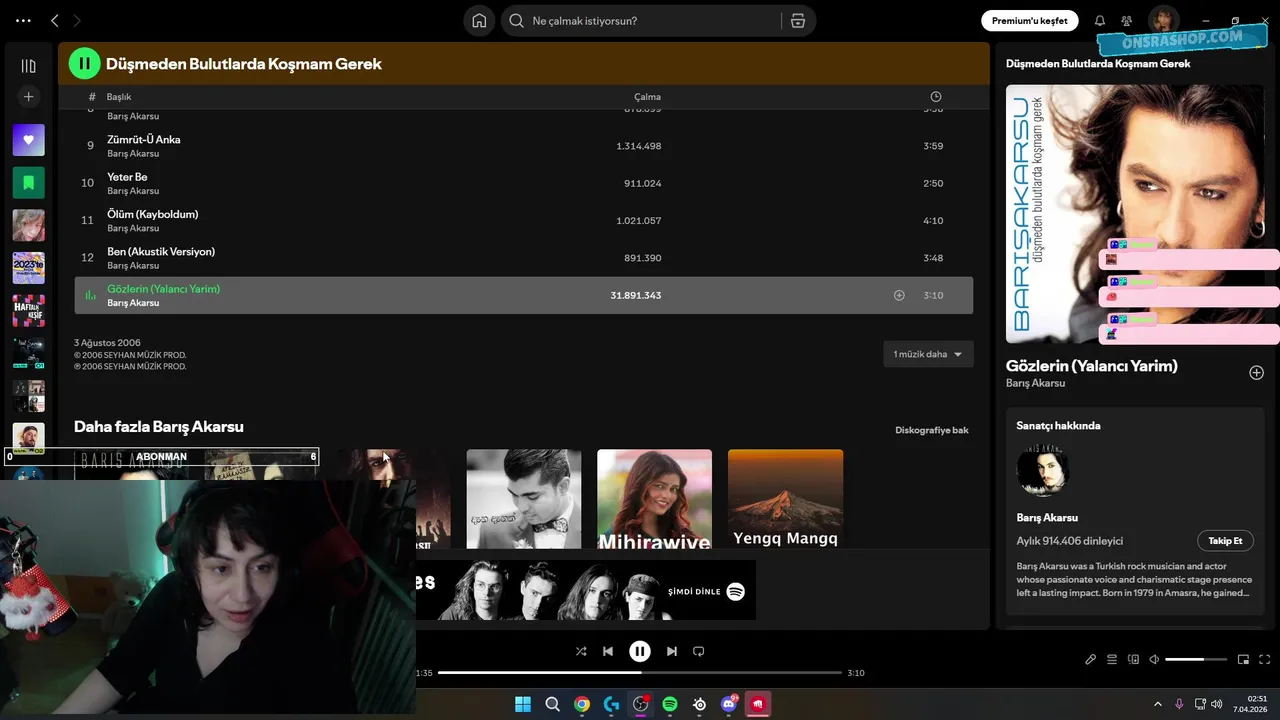Screen dimensions: 1280x720
Task: Open the 'Mihirawiye' album card
Action: point(654,498)
